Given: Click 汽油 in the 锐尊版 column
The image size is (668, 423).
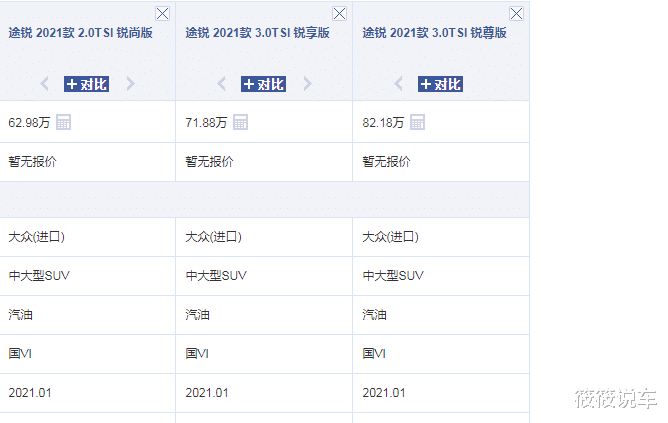Looking at the screenshot, I should pyautogui.click(x=374, y=315).
